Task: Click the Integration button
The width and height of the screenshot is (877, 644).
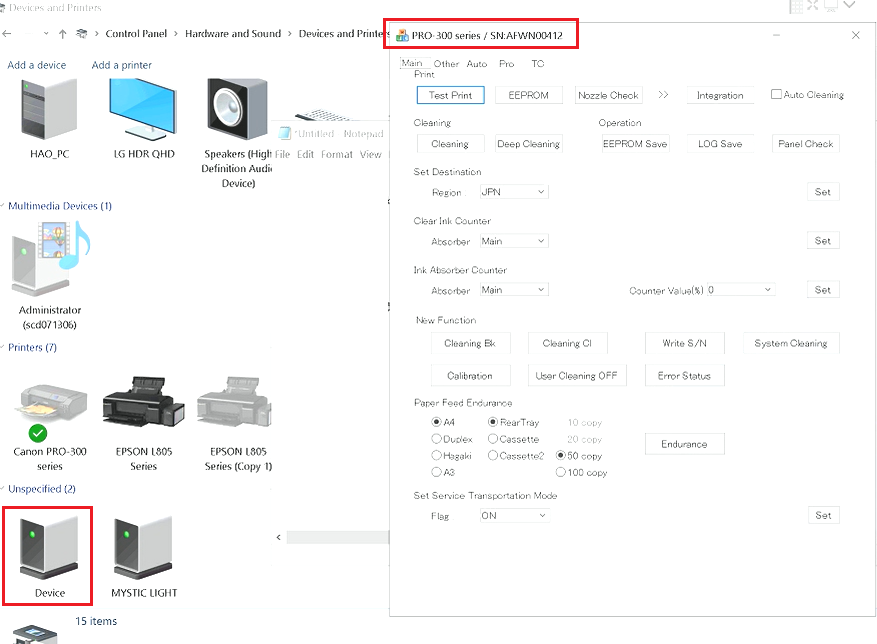Action: click(x=720, y=95)
